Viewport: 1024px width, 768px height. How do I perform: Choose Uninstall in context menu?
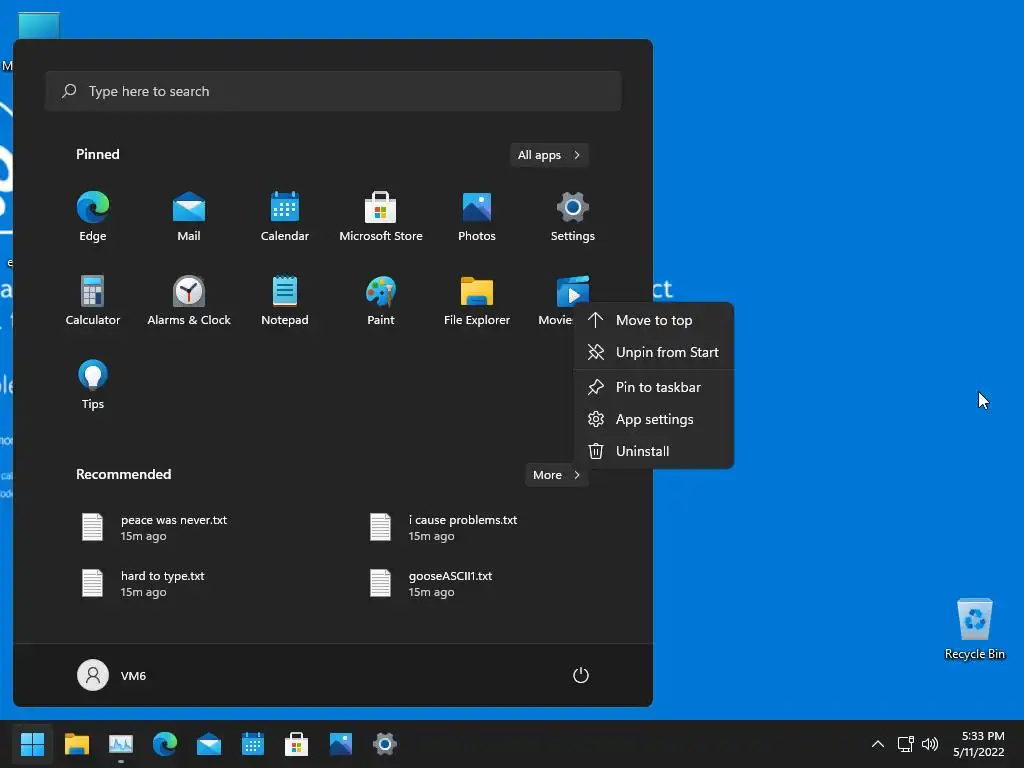(654, 451)
